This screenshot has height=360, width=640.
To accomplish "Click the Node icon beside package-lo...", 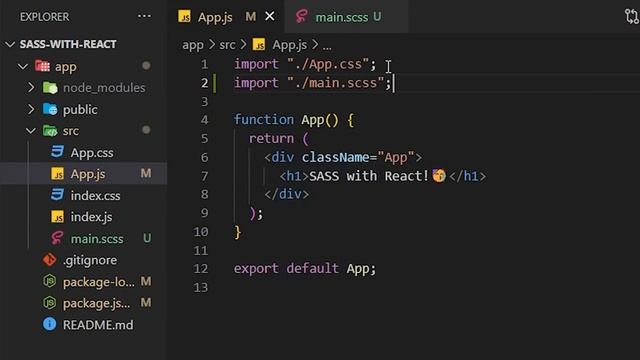I will [49, 281].
